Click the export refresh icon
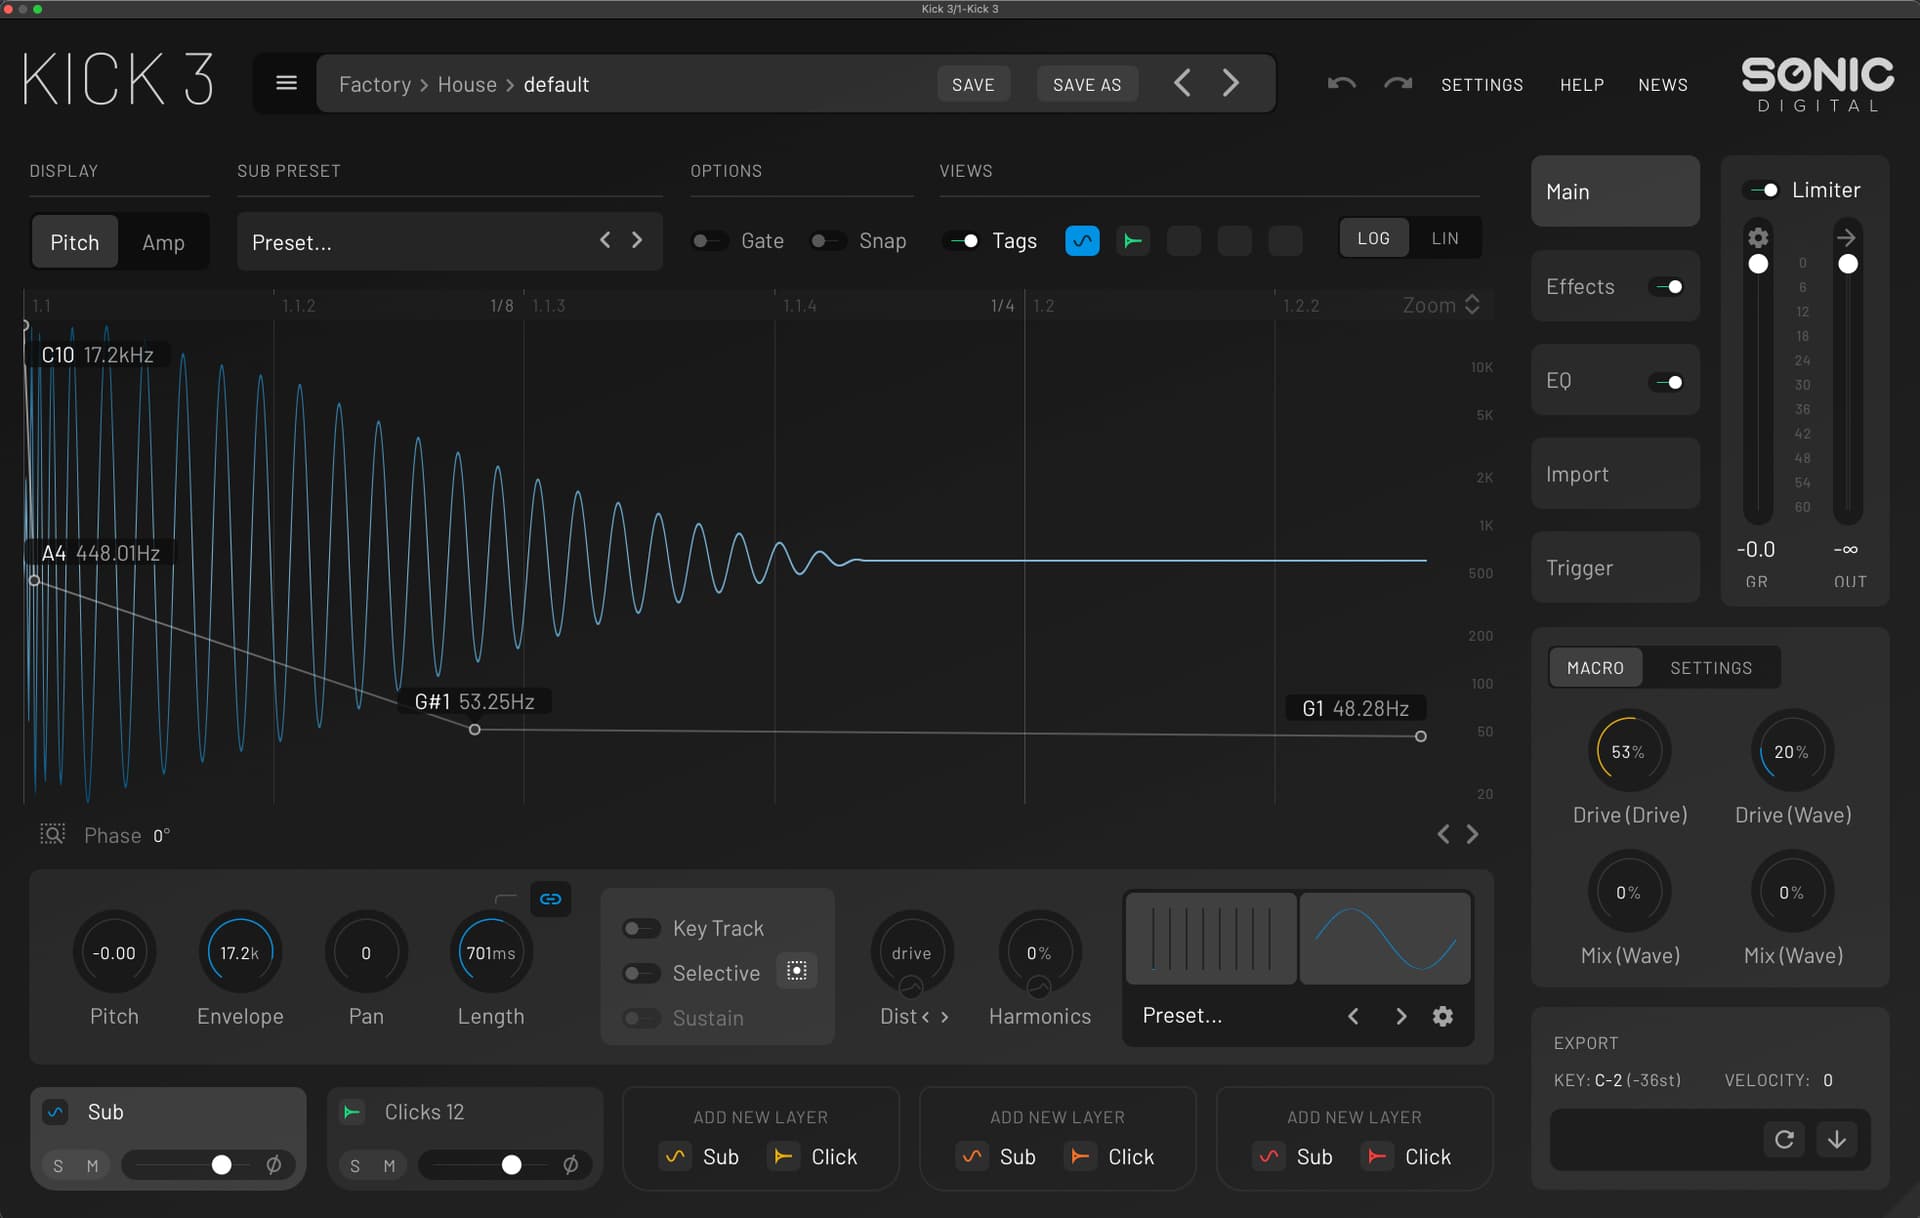Screen dimensions: 1920x1218 pyautogui.click(x=1784, y=1139)
